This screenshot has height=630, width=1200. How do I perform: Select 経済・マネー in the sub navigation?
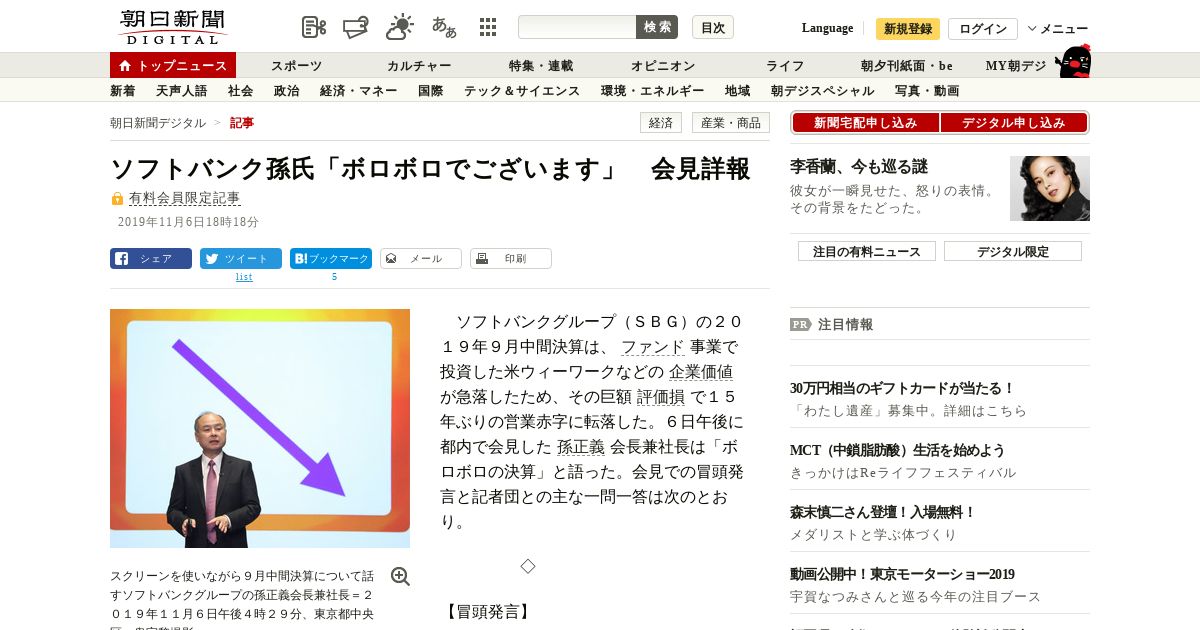point(359,91)
